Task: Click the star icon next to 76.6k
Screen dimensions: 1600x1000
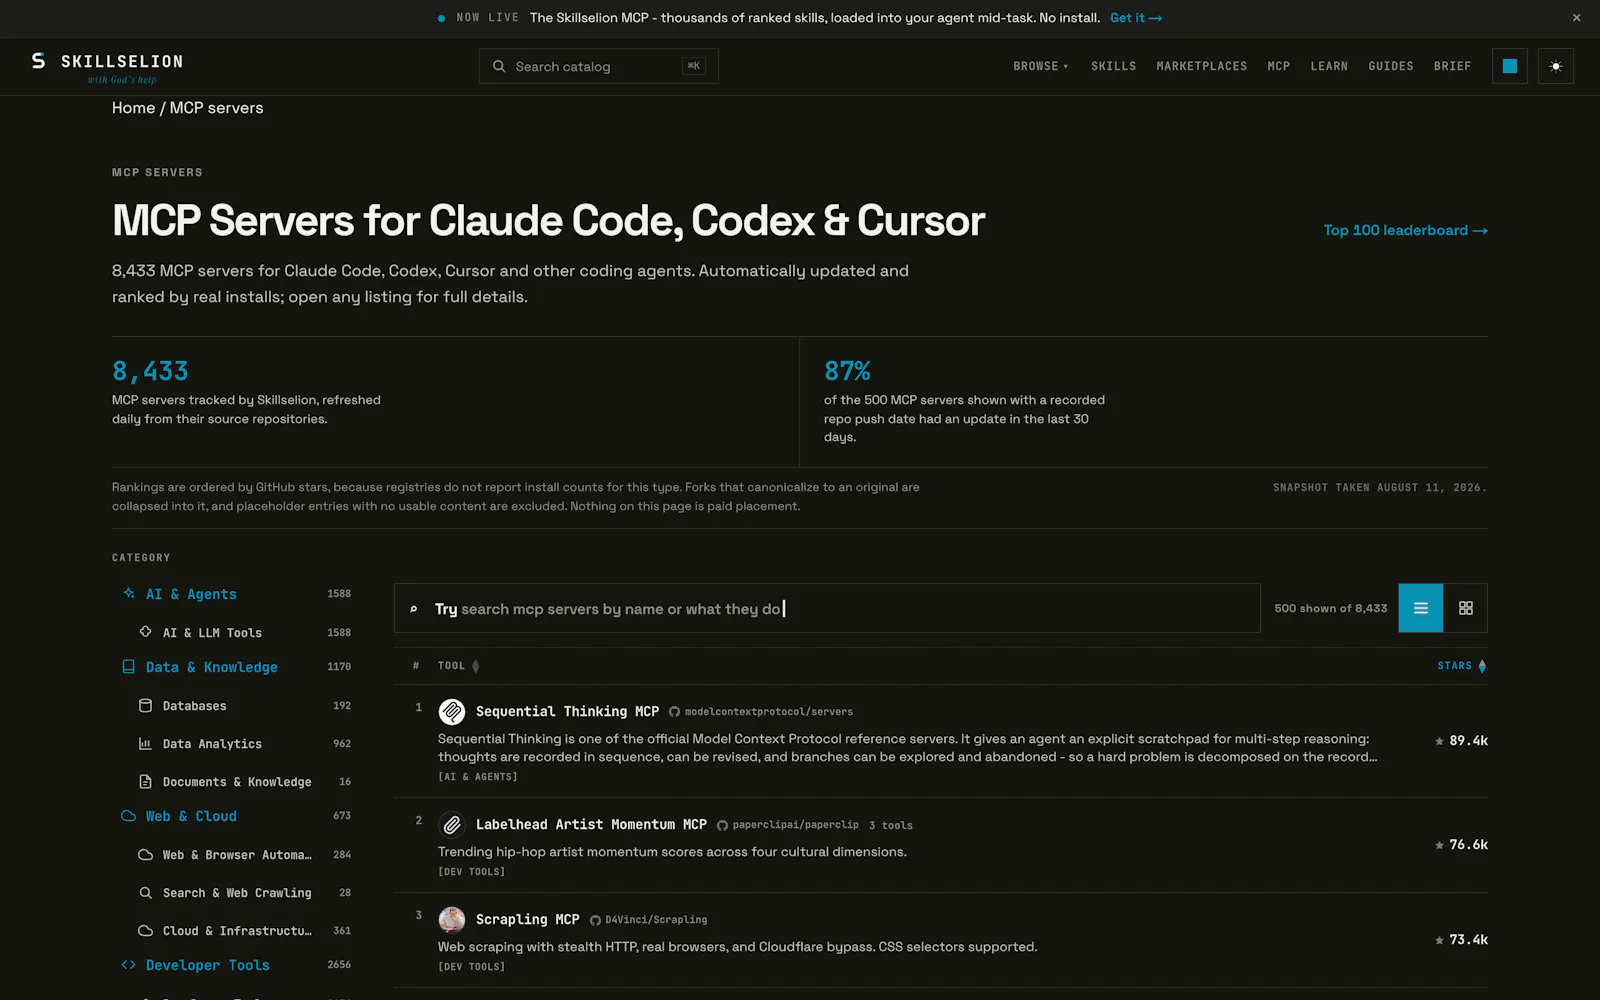Action: [x=1439, y=845]
